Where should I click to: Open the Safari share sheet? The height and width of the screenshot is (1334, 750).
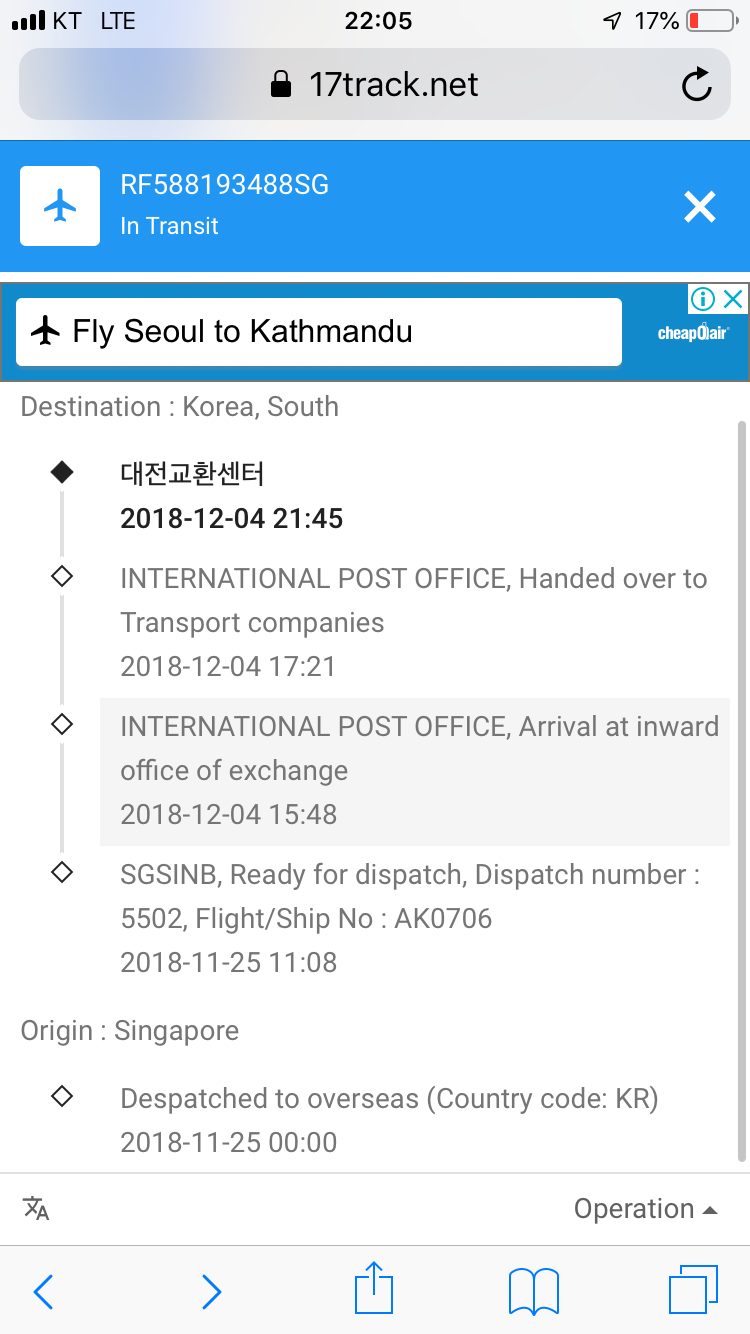374,1289
